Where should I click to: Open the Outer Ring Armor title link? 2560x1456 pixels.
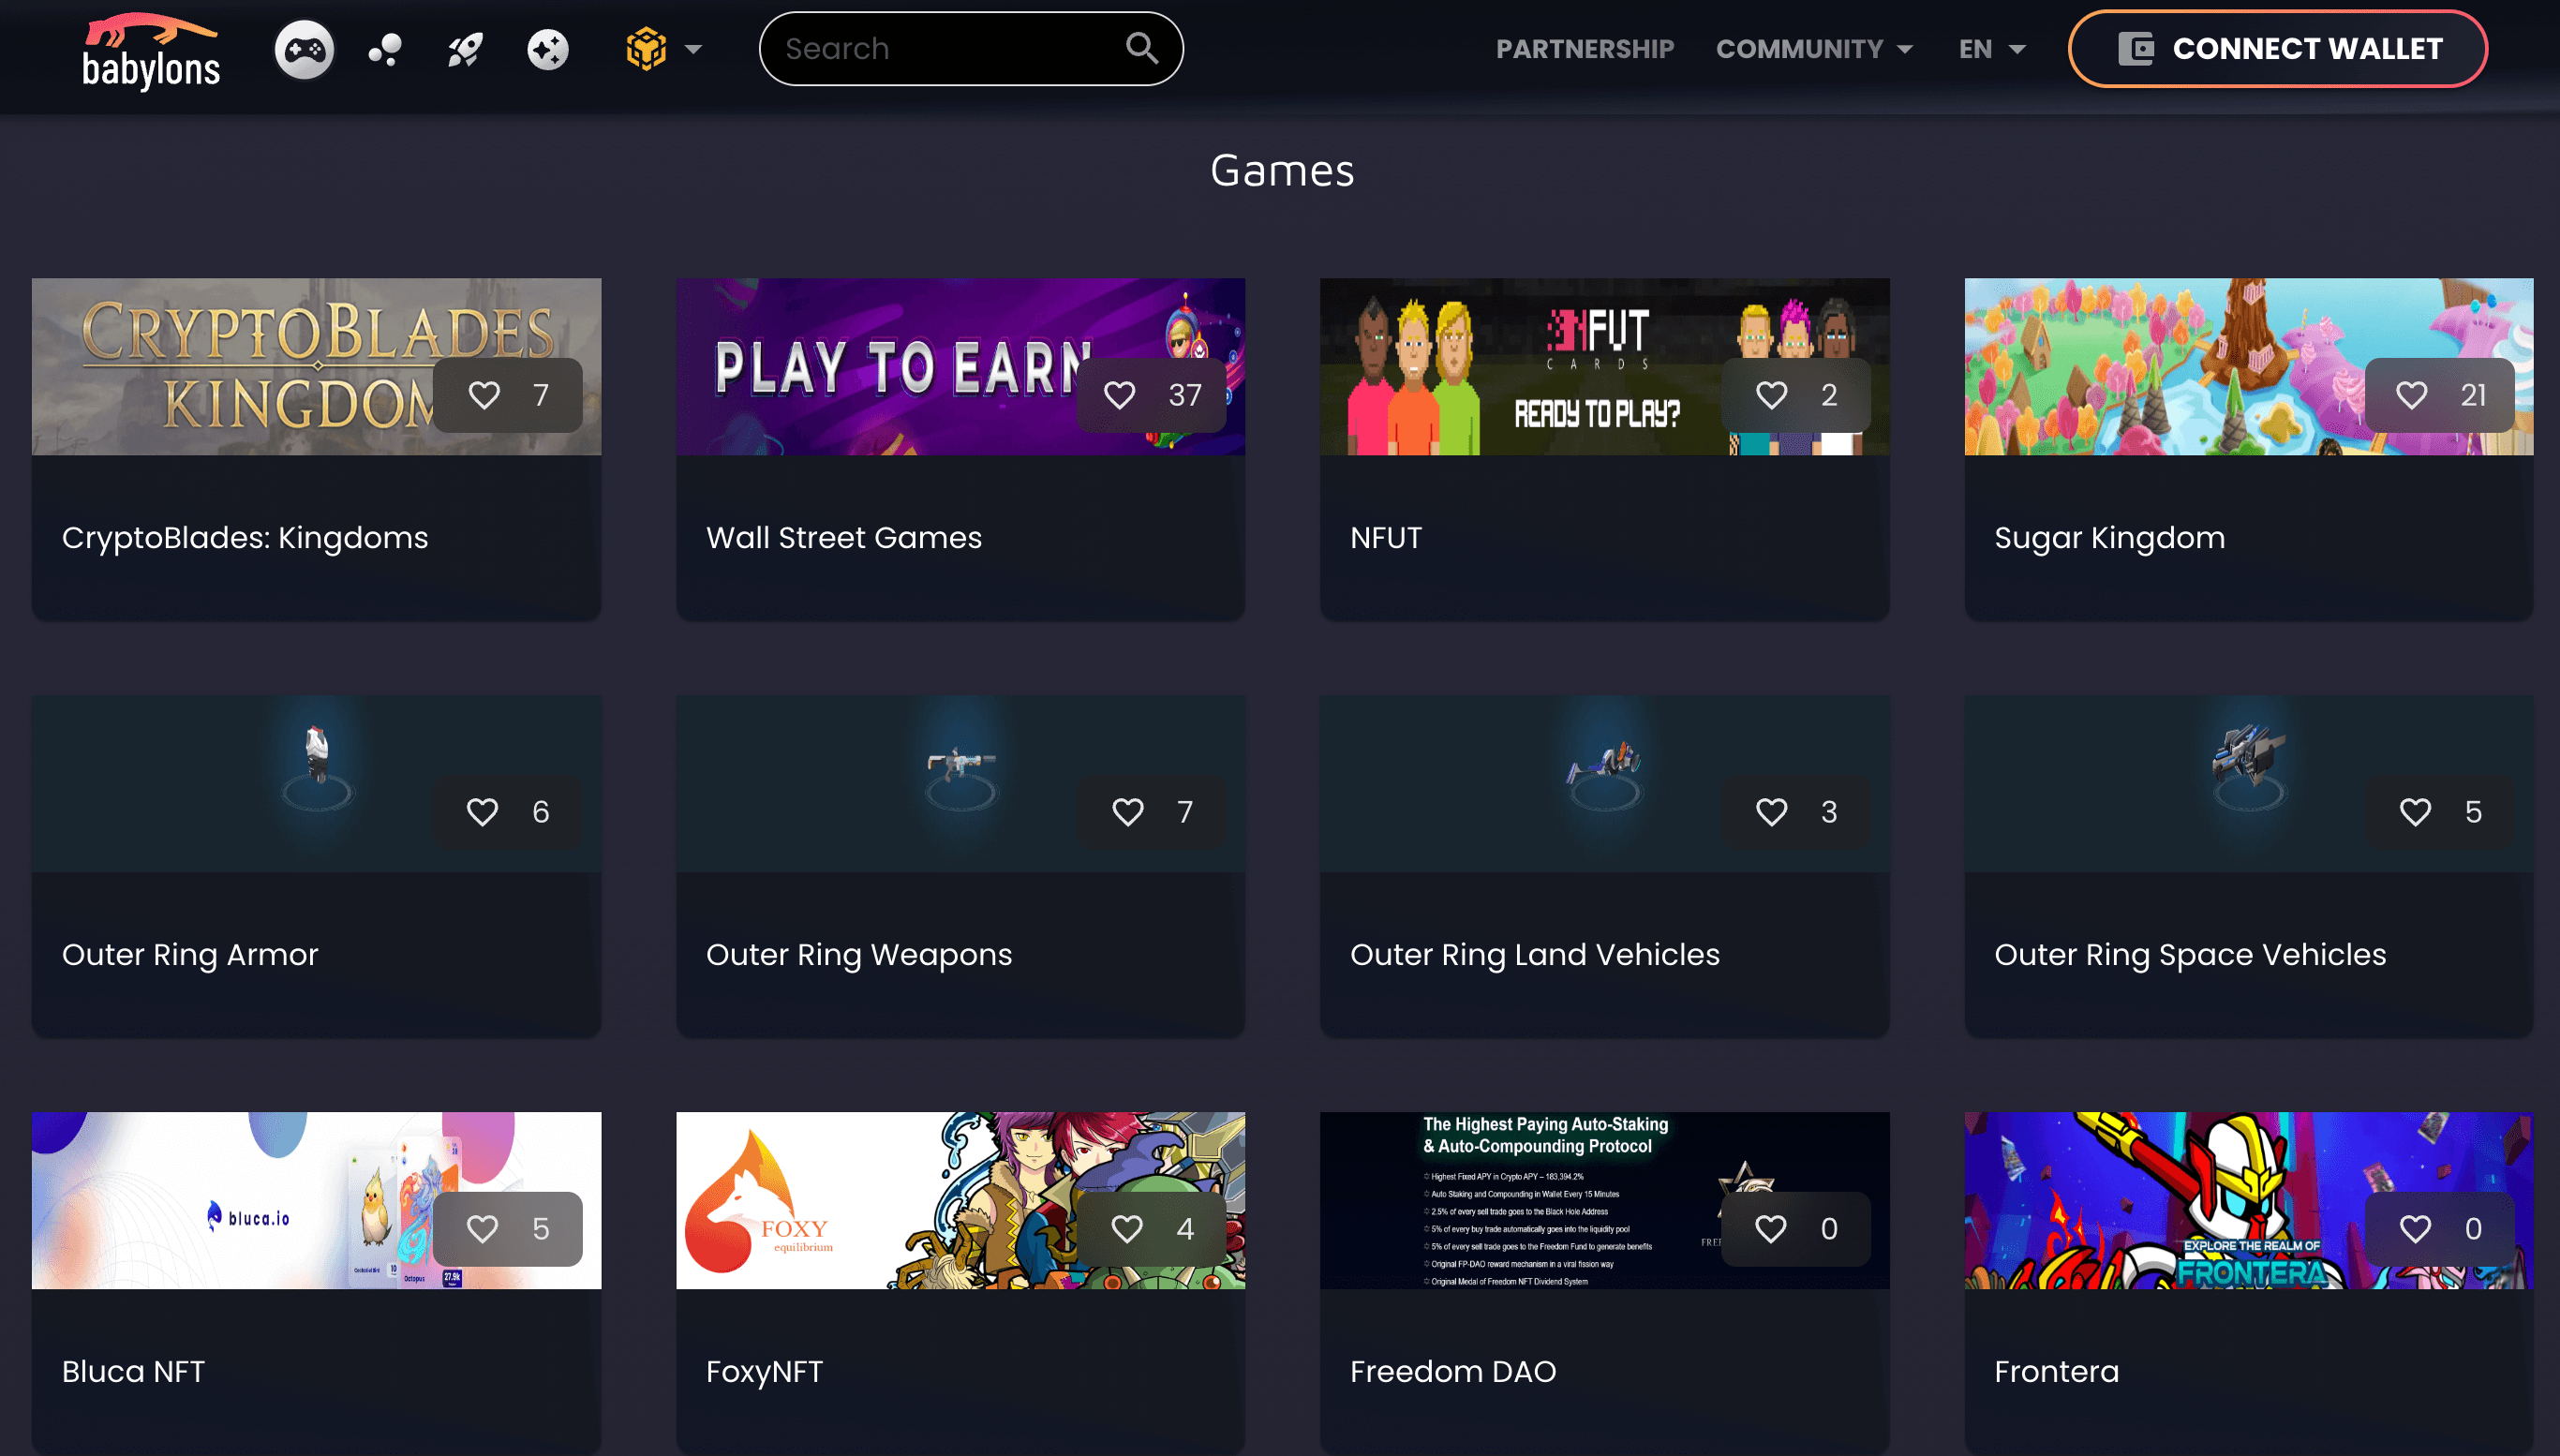tap(190, 955)
